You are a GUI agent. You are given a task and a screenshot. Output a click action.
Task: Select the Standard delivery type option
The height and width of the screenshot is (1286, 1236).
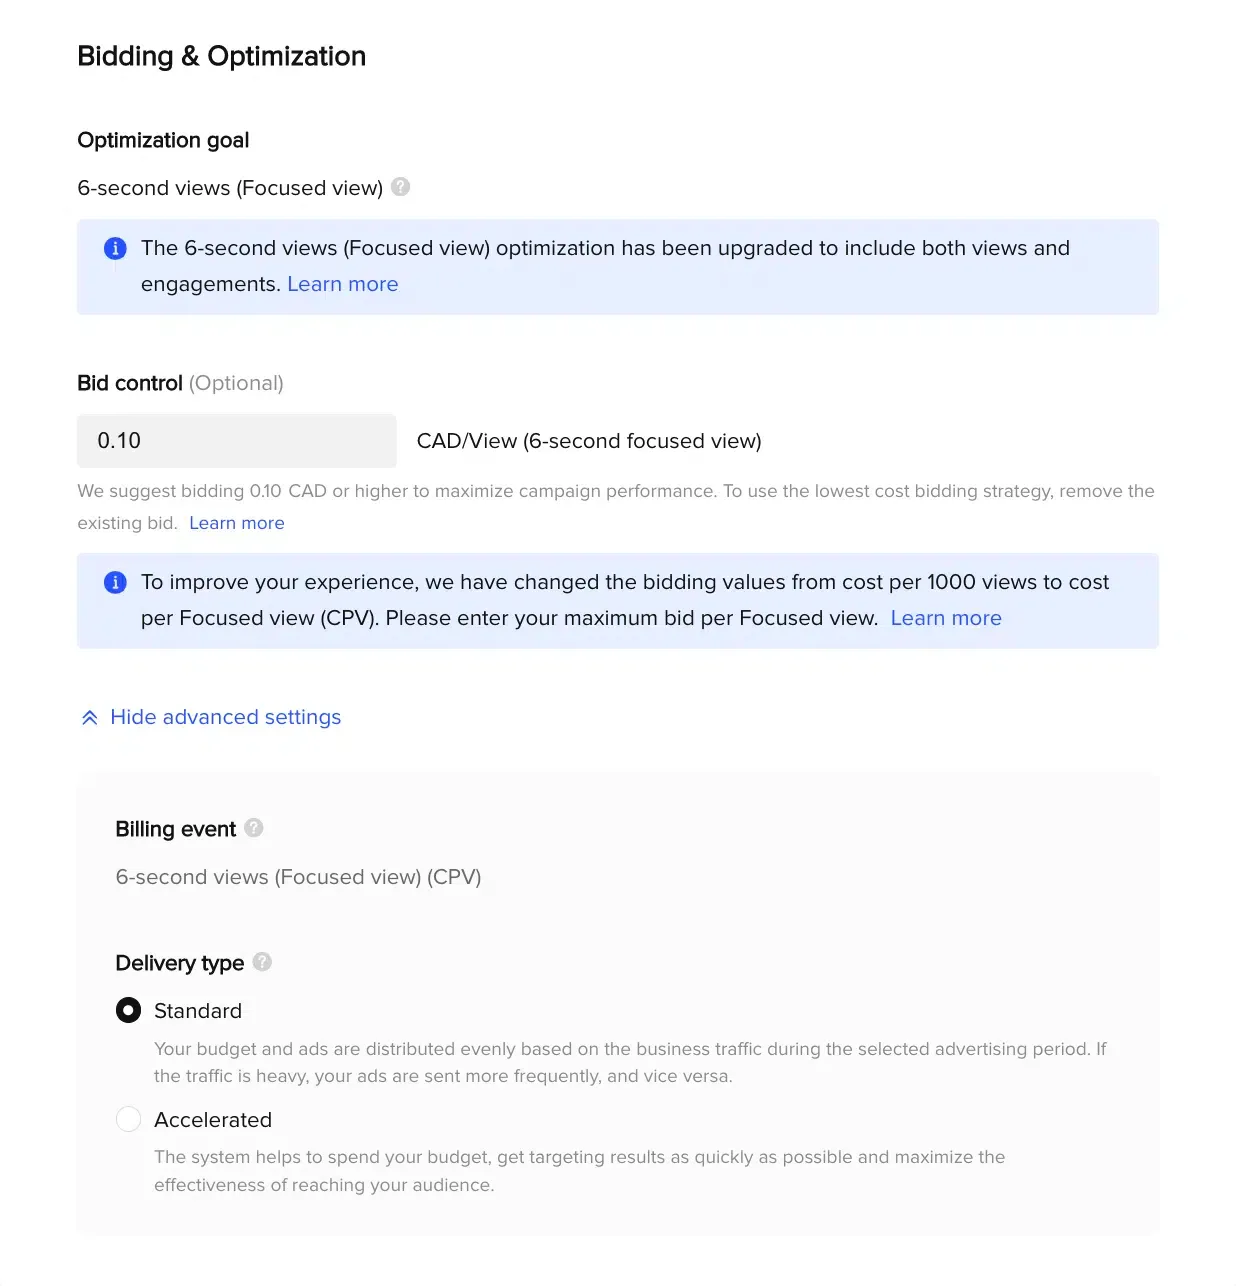(128, 1010)
